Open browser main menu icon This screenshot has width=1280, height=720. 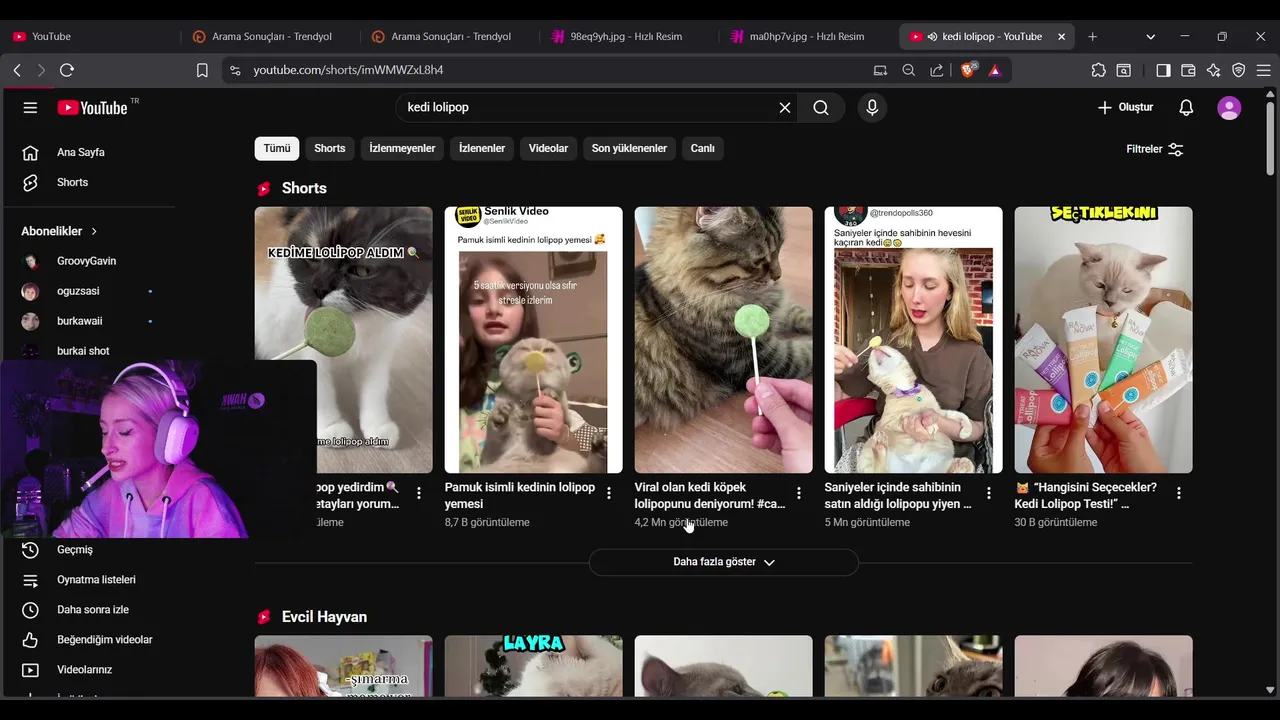click(x=1264, y=70)
